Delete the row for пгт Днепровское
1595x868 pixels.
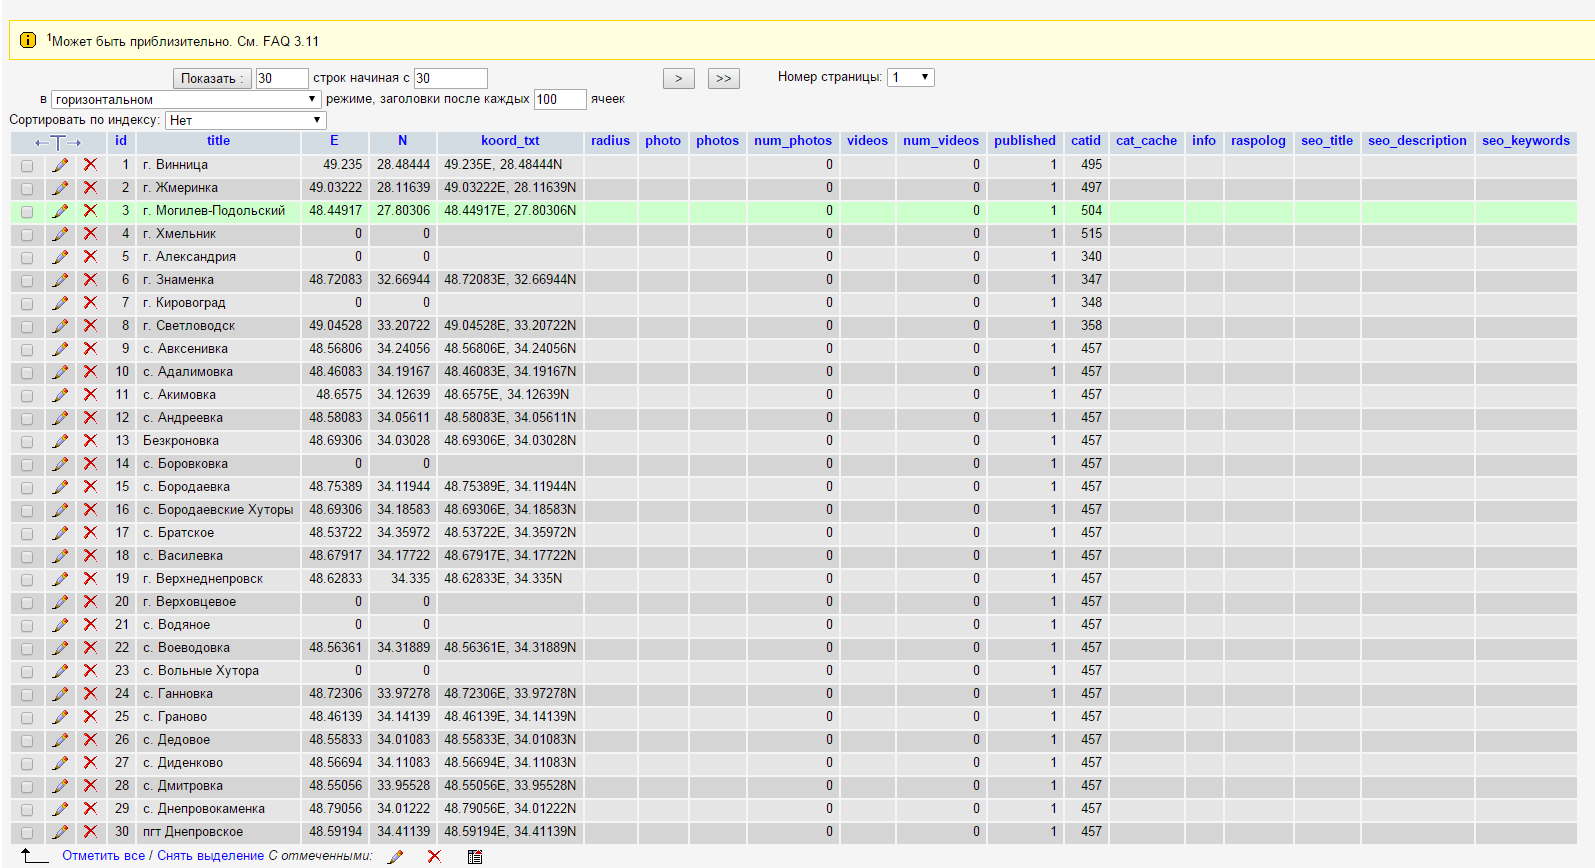pos(90,832)
